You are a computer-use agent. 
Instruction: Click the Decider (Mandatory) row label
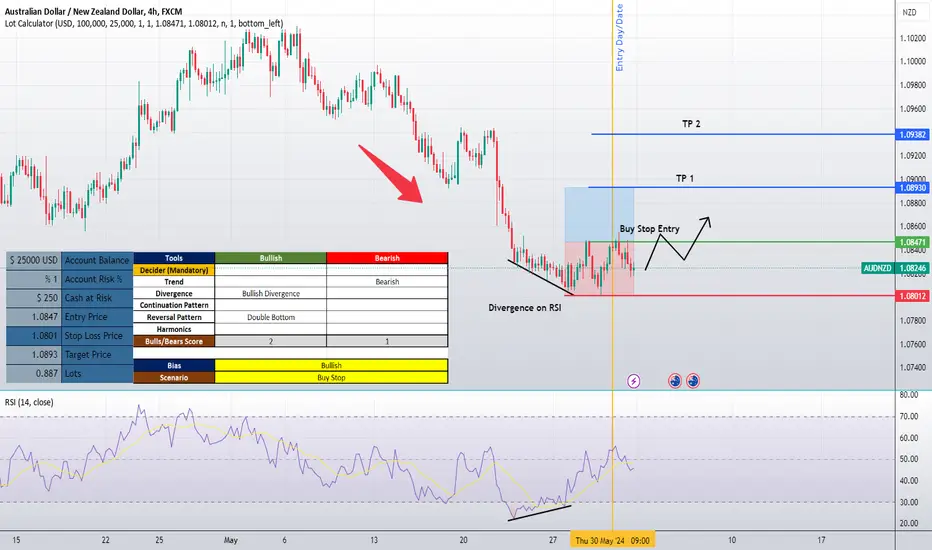coord(174,270)
